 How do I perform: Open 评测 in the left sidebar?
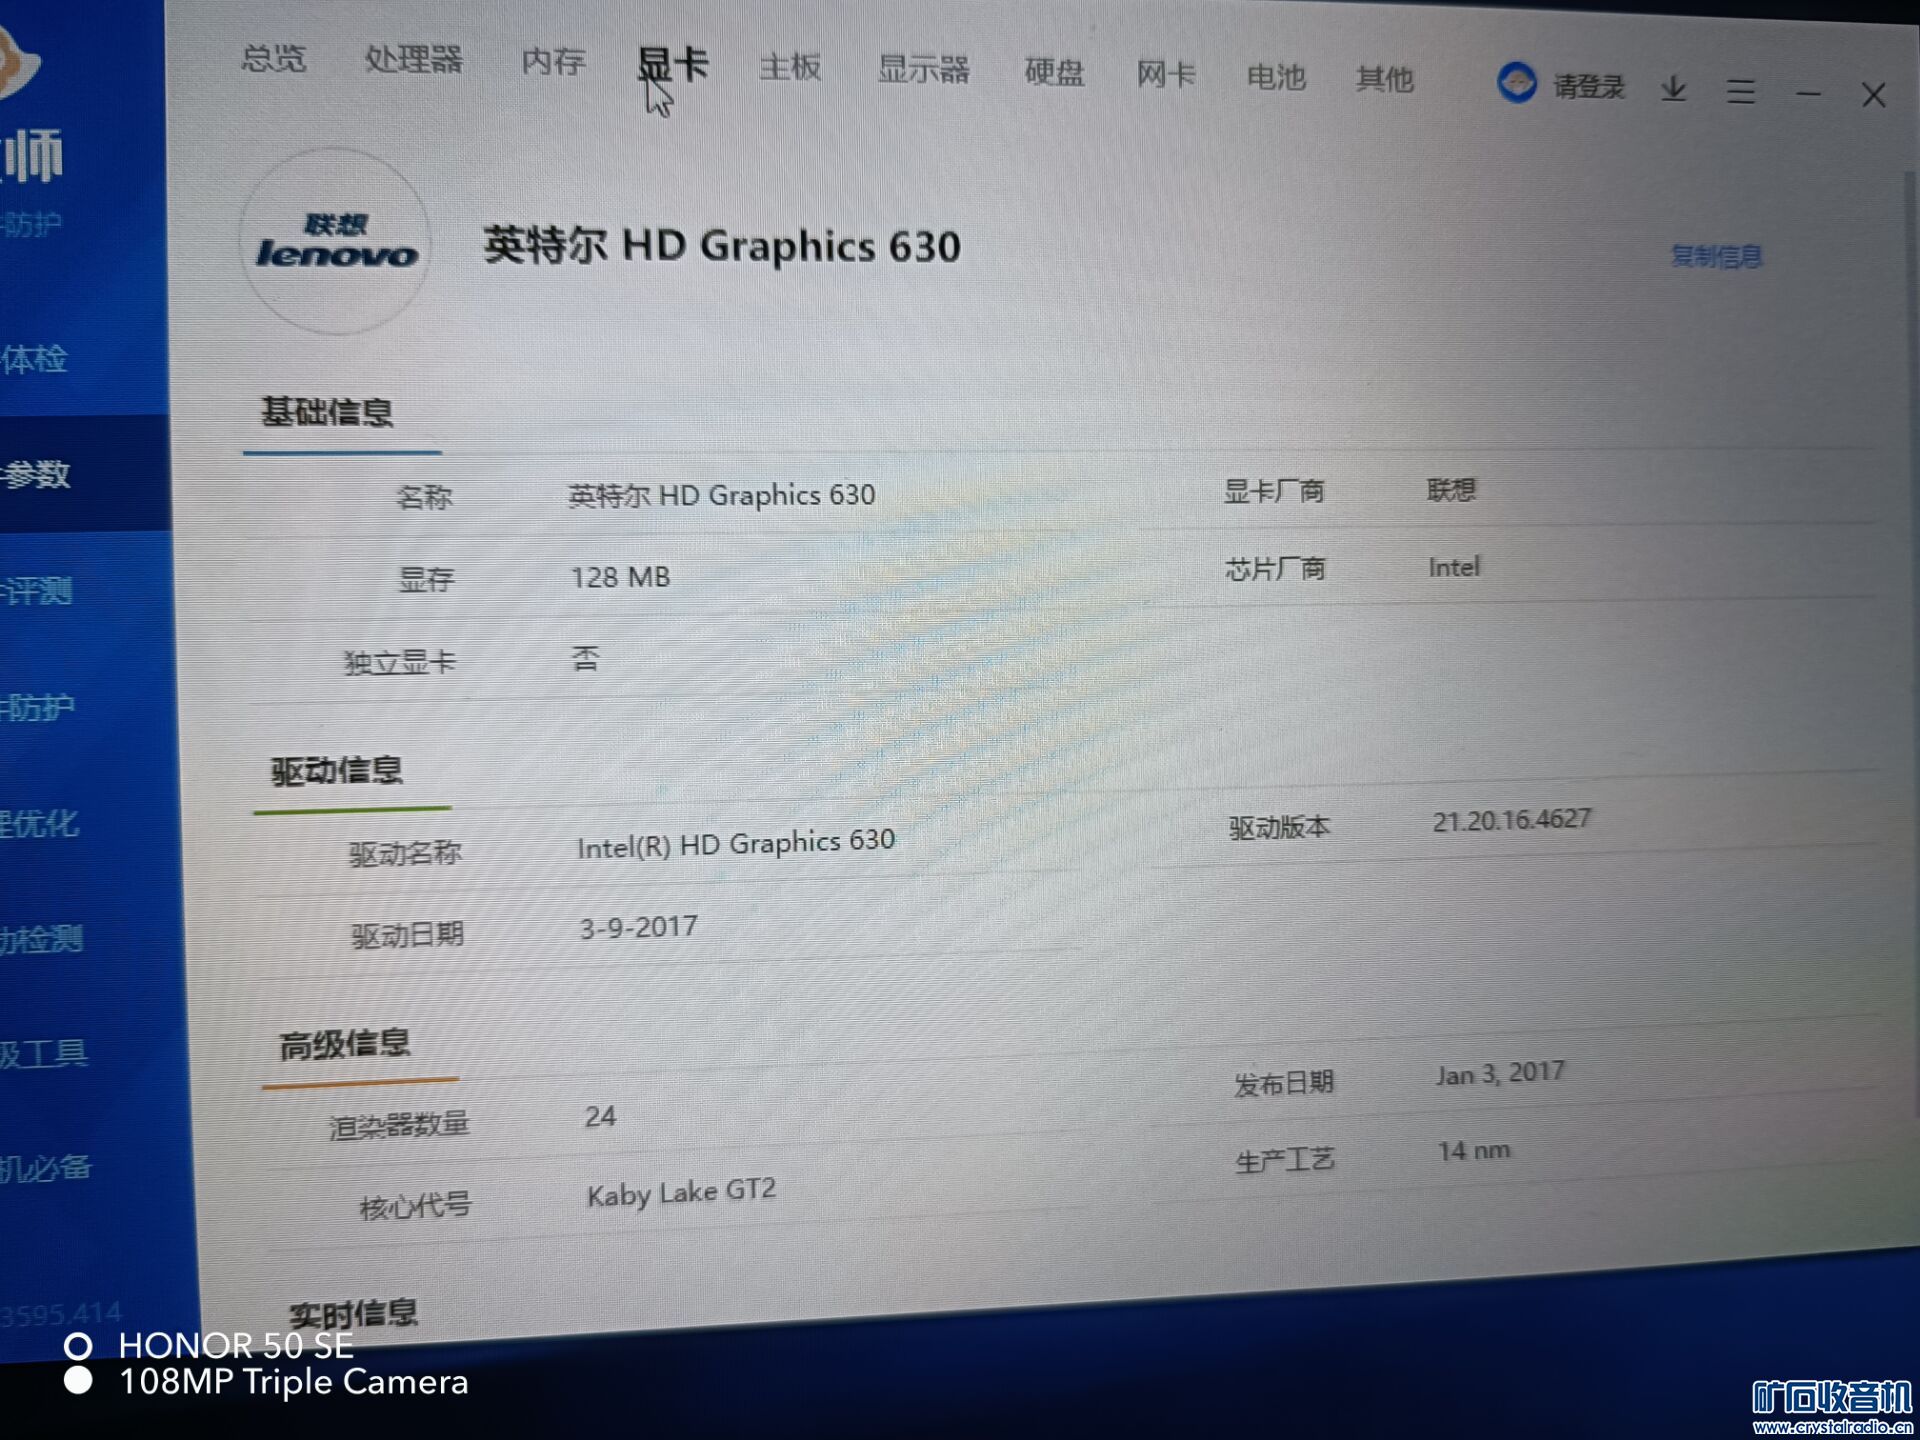[x=37, y=590]
